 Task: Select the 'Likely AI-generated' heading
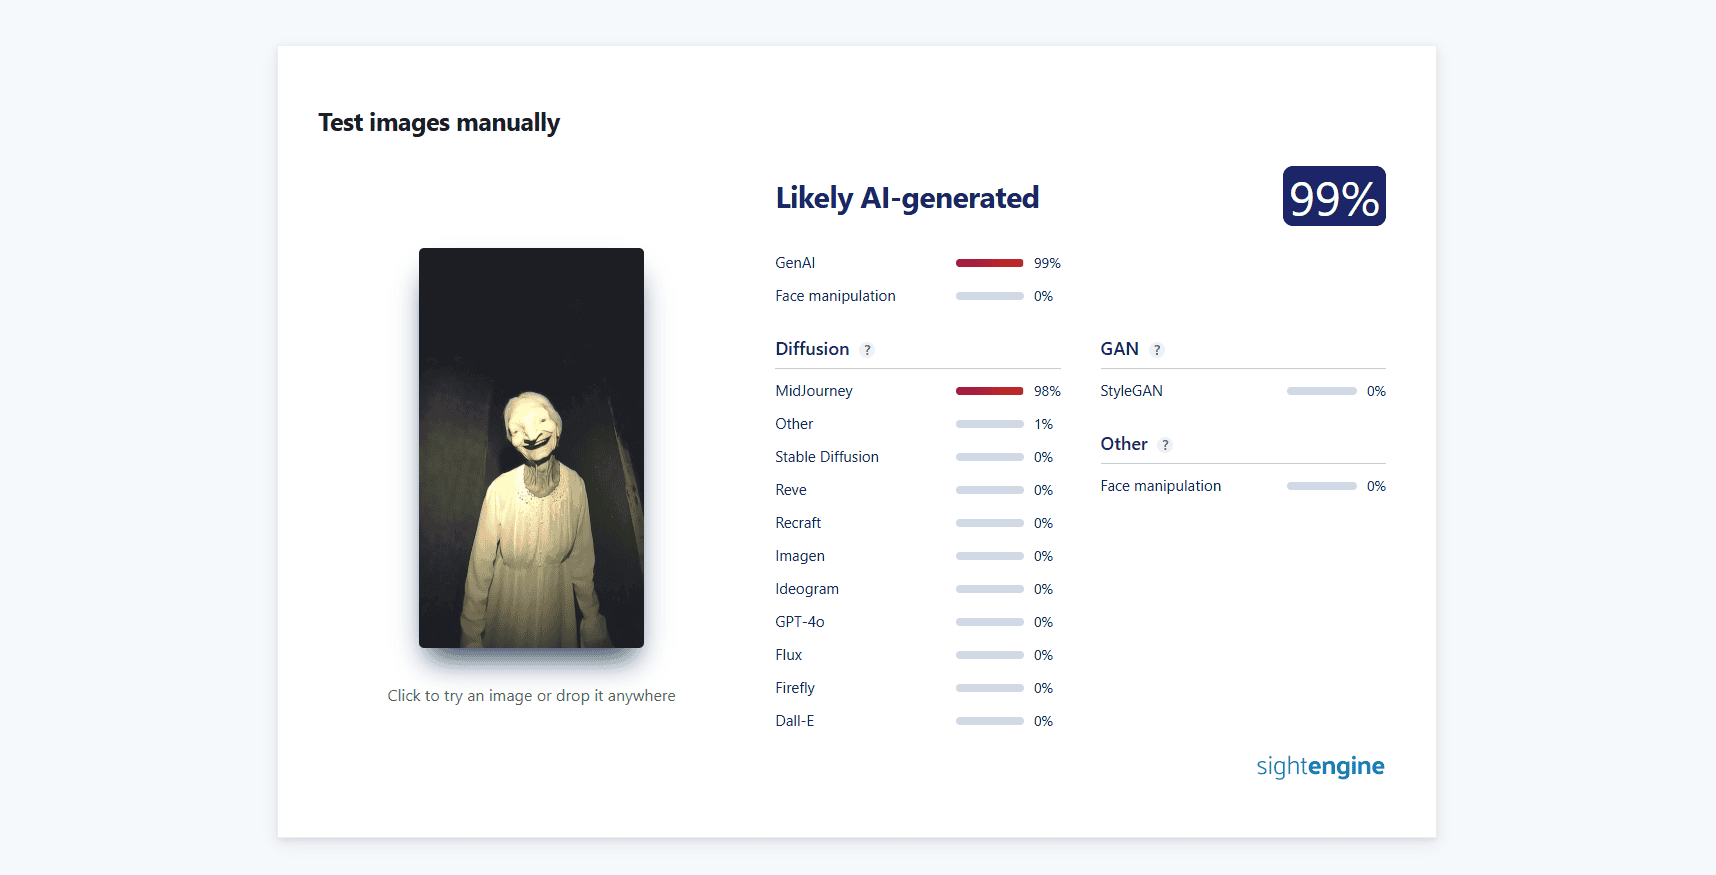pos(907,198)
